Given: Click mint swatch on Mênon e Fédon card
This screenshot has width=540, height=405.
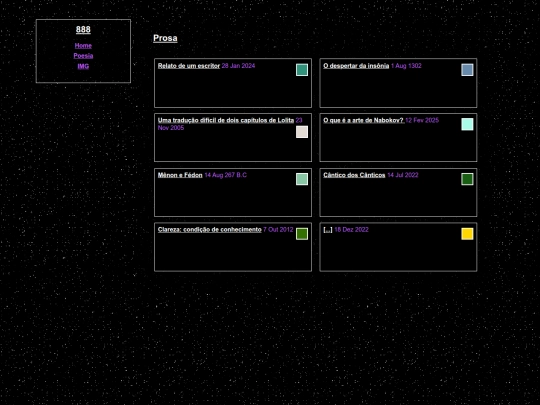Looking at the screenshot, I should (302, 179).
